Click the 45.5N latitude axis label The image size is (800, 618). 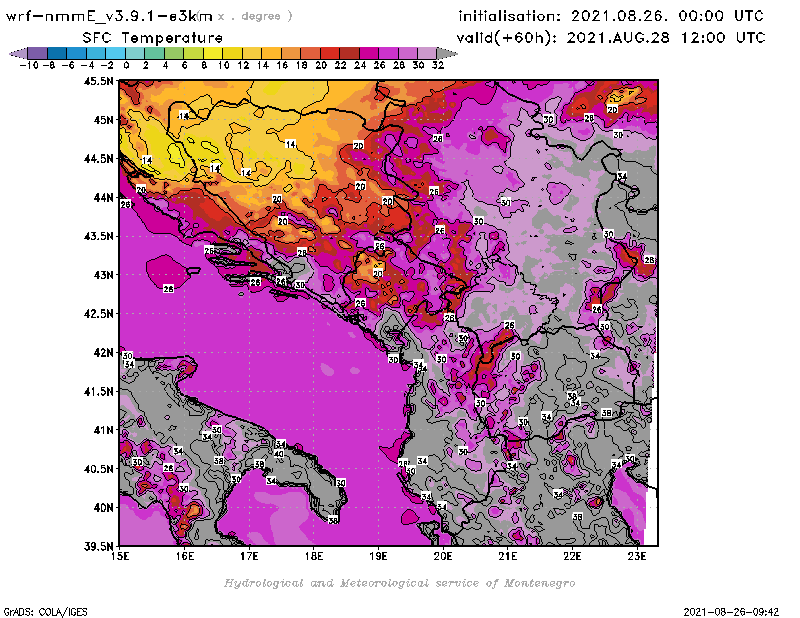click(99, 81)
